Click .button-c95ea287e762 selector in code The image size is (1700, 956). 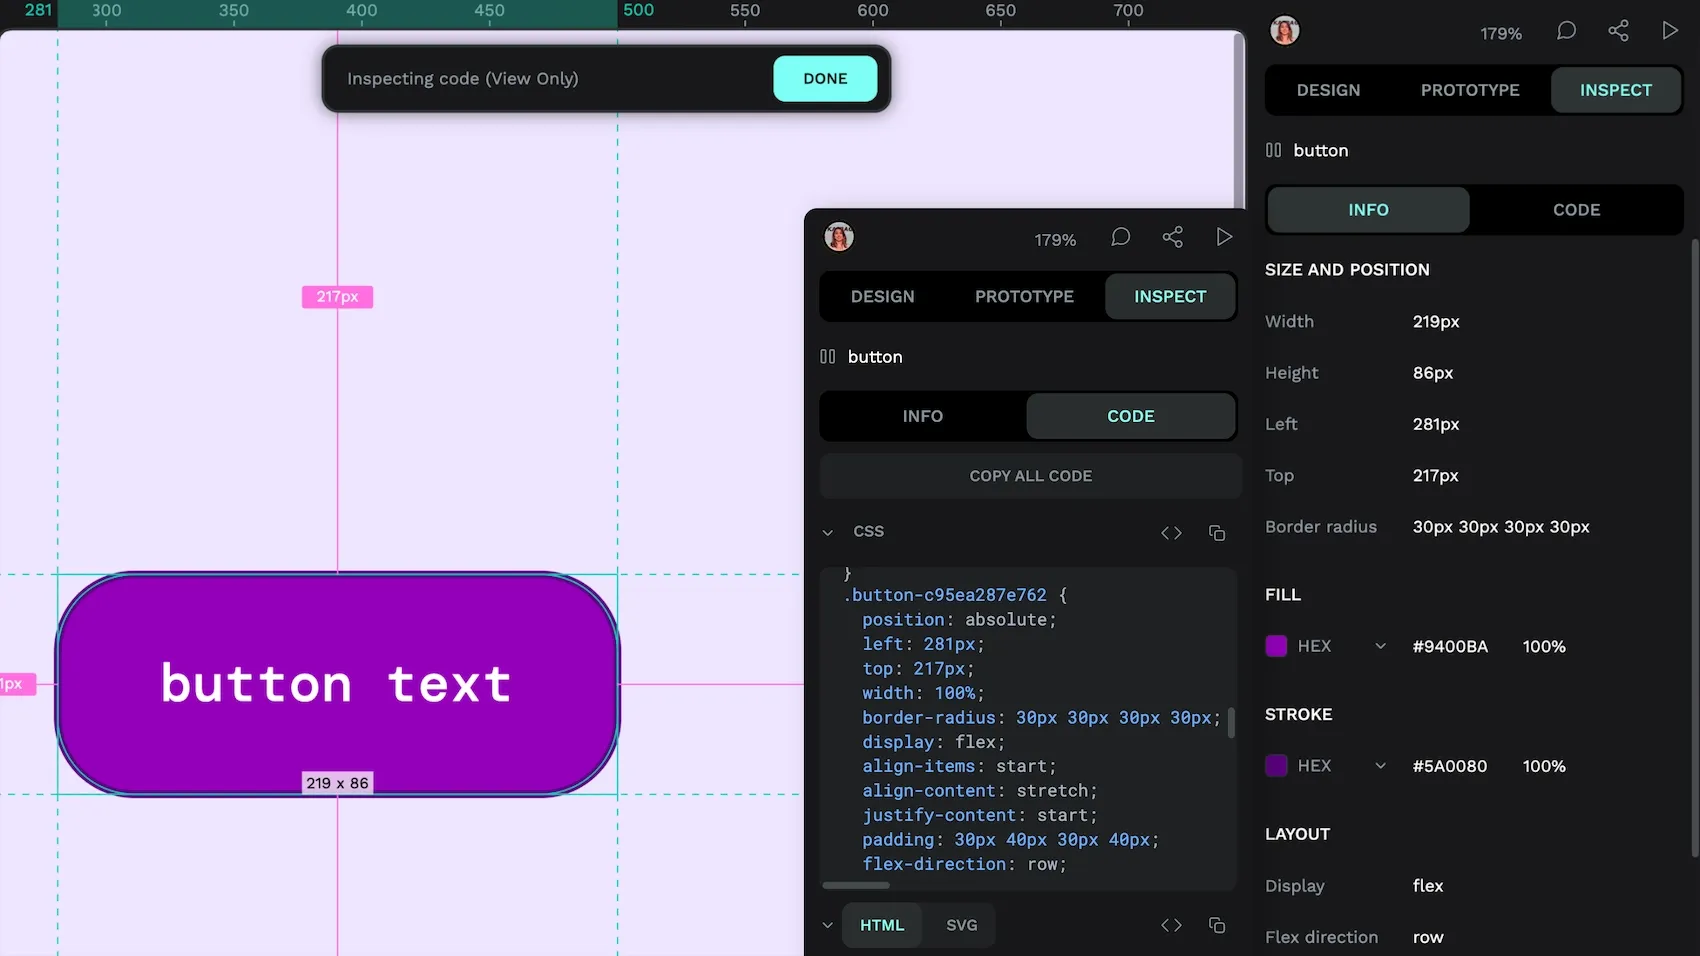pos(946,595)
